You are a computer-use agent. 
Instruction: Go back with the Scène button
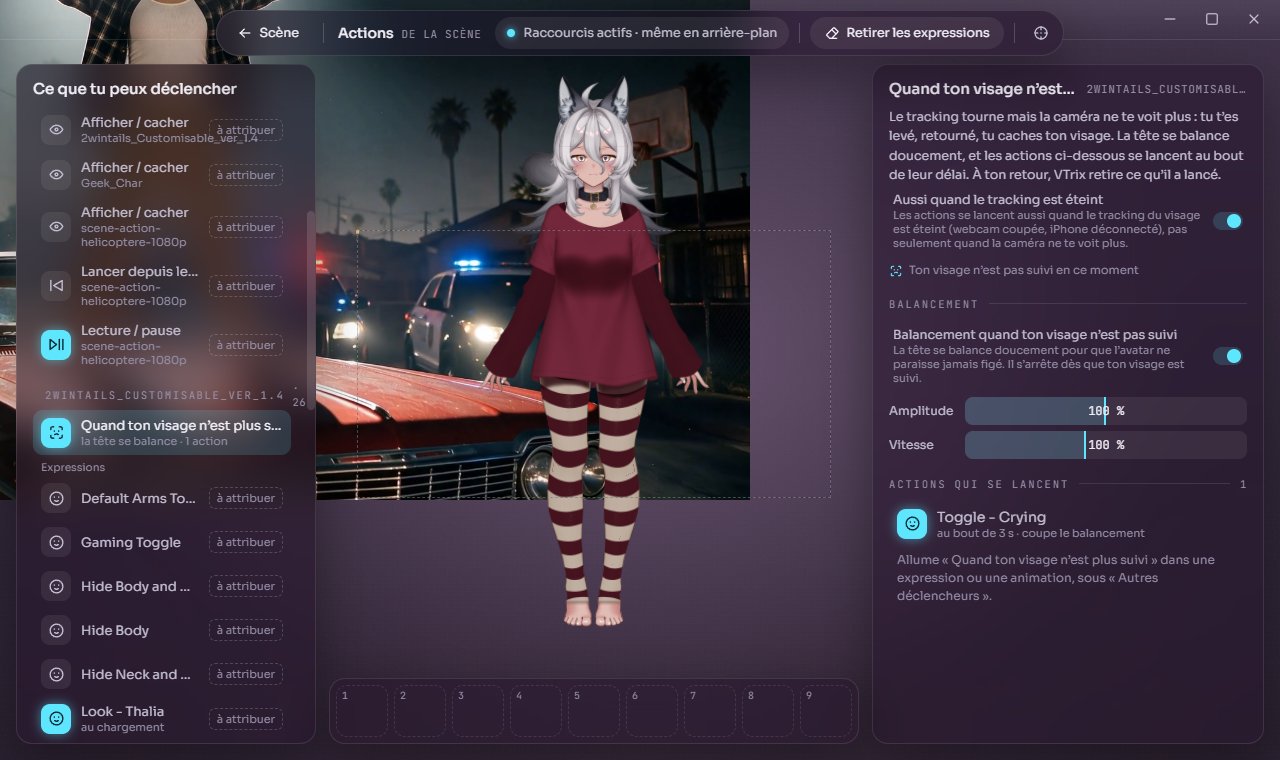click(269, 33)
